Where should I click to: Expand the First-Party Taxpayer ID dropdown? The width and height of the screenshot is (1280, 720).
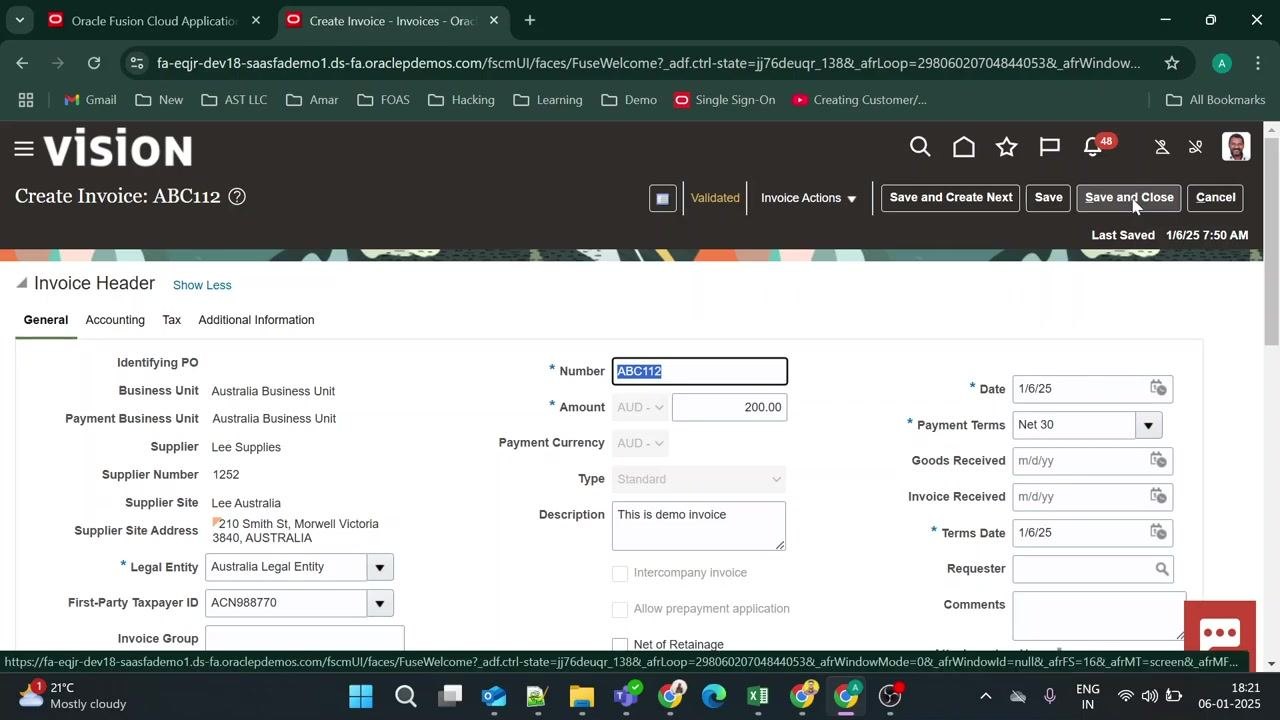[x=380, y=603]
